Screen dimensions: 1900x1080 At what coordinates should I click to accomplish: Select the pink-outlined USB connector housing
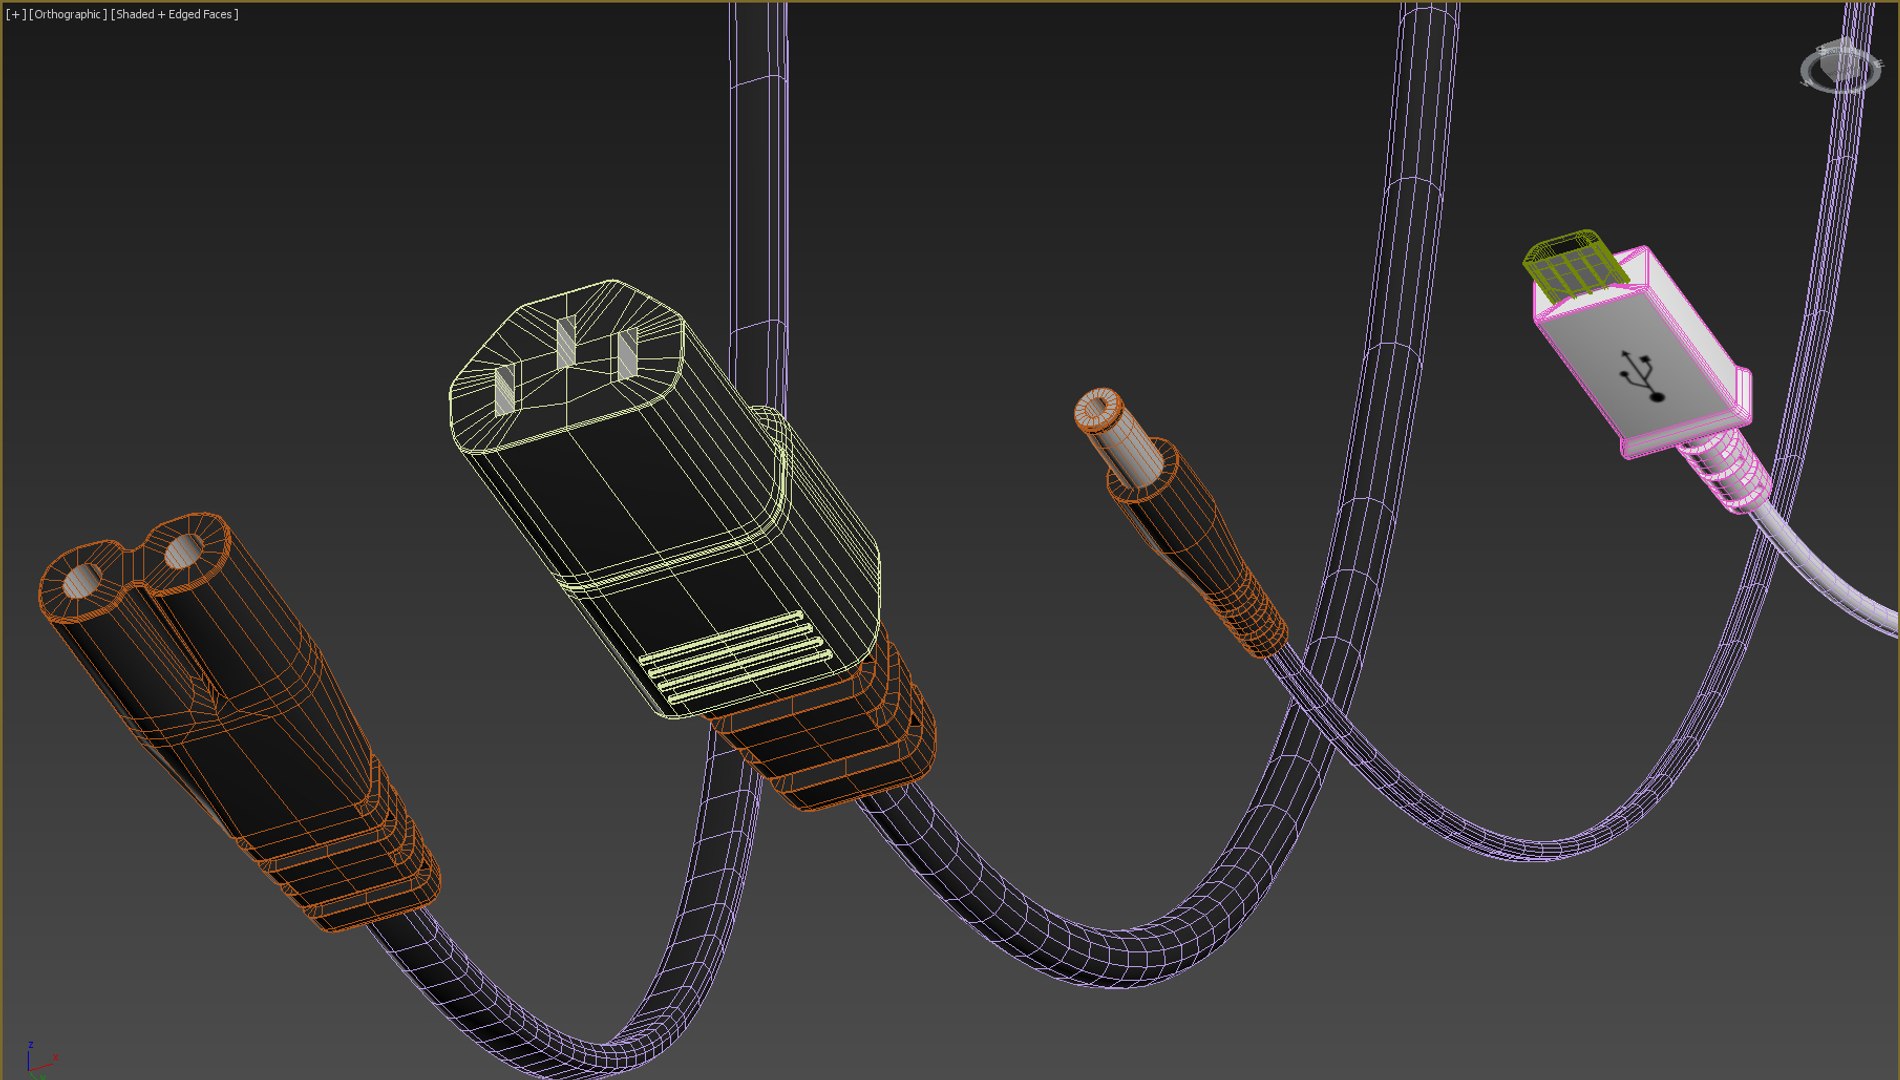1643,355
